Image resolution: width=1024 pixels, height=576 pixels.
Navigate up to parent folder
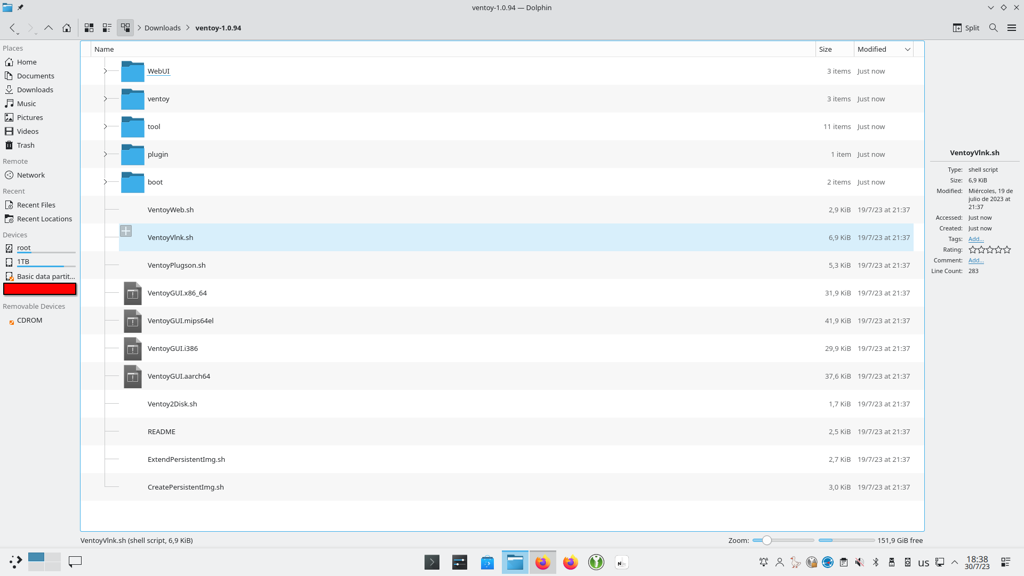click(48, 28)
